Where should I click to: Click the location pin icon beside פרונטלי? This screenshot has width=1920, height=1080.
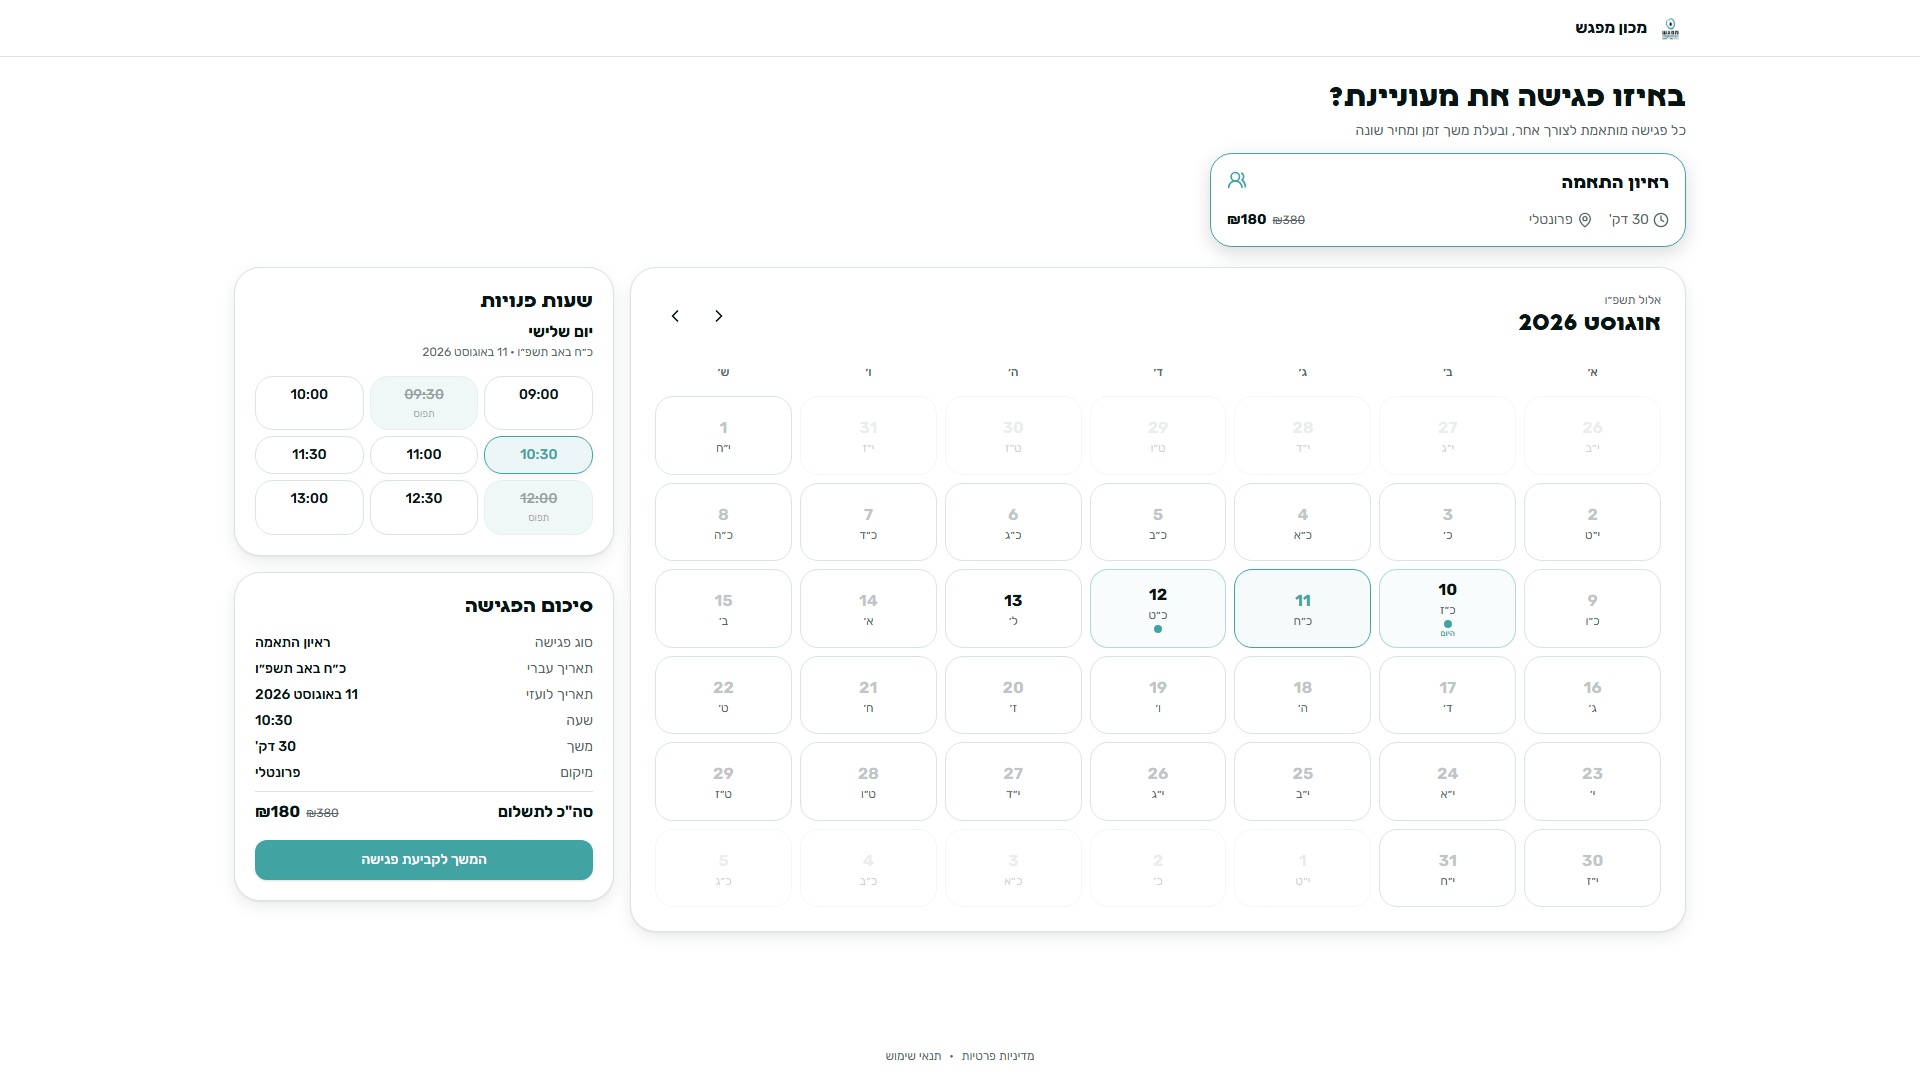click(1585, 220)
